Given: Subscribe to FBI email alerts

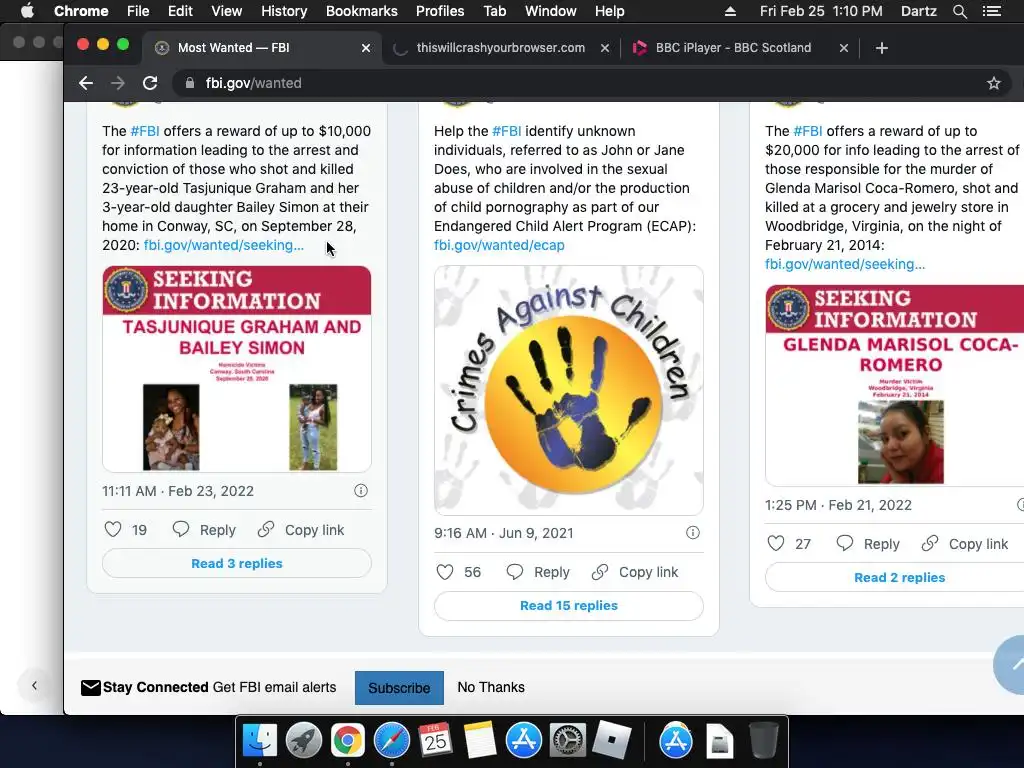Looking at the screenshot, I should pos(399,688).
